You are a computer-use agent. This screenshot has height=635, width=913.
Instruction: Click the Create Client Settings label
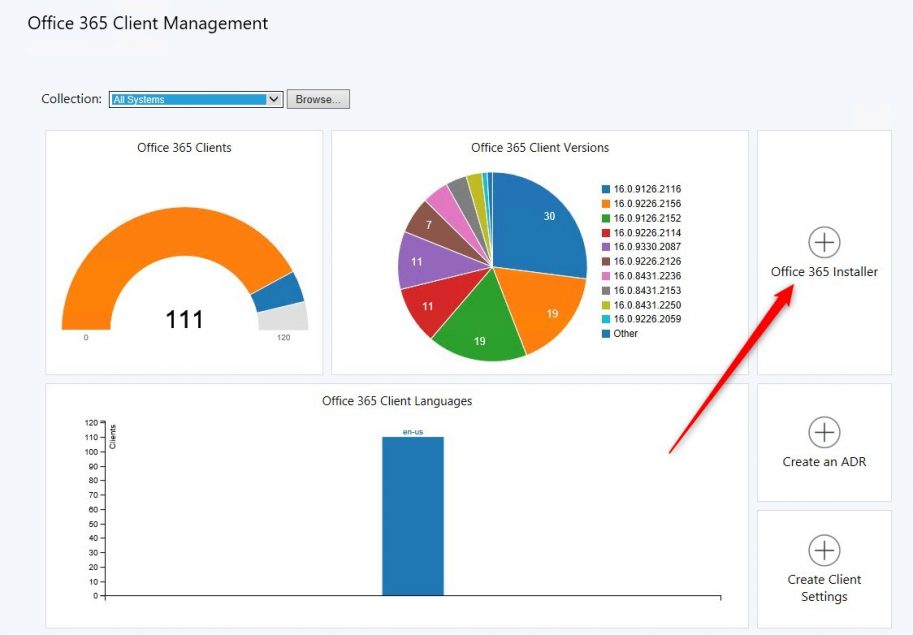click(824, 588)
